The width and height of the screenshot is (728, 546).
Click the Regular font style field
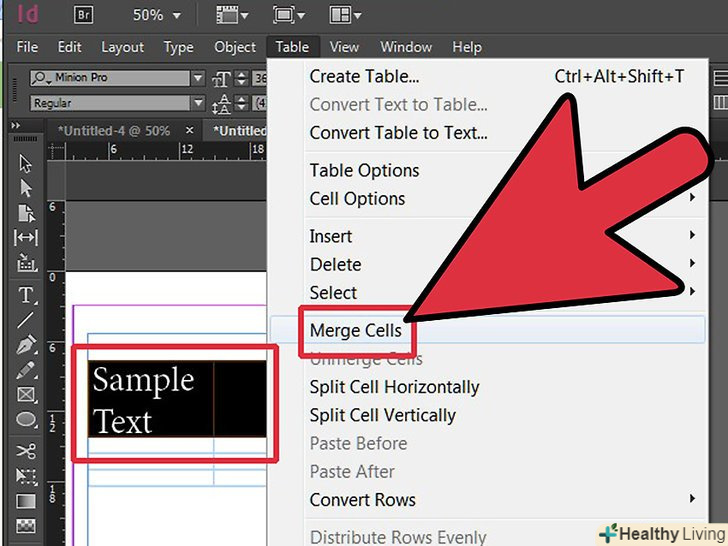110,103
